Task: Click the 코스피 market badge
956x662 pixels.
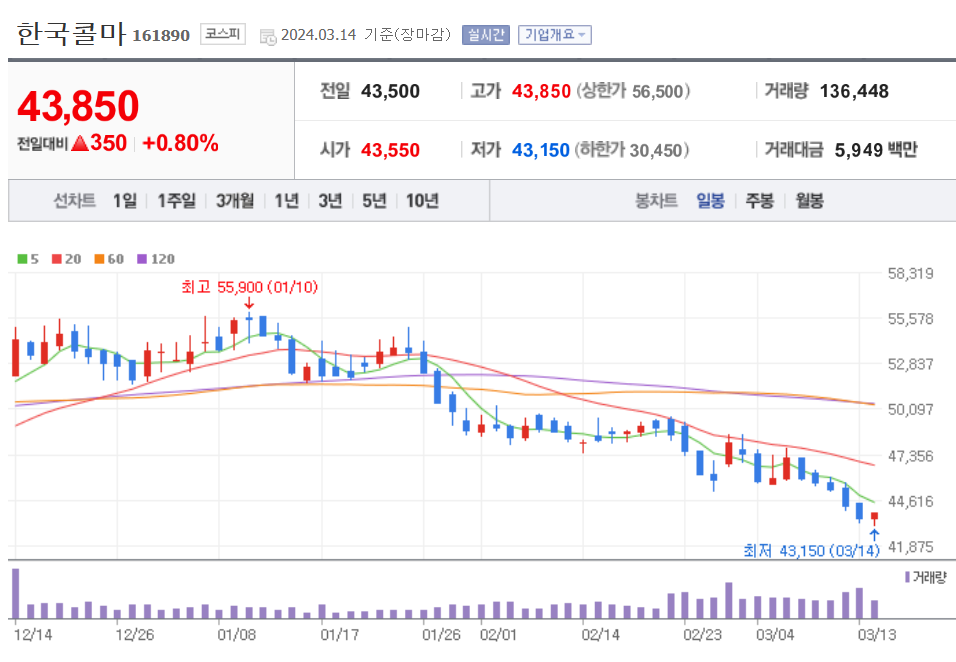Action: tap(223, 34)
